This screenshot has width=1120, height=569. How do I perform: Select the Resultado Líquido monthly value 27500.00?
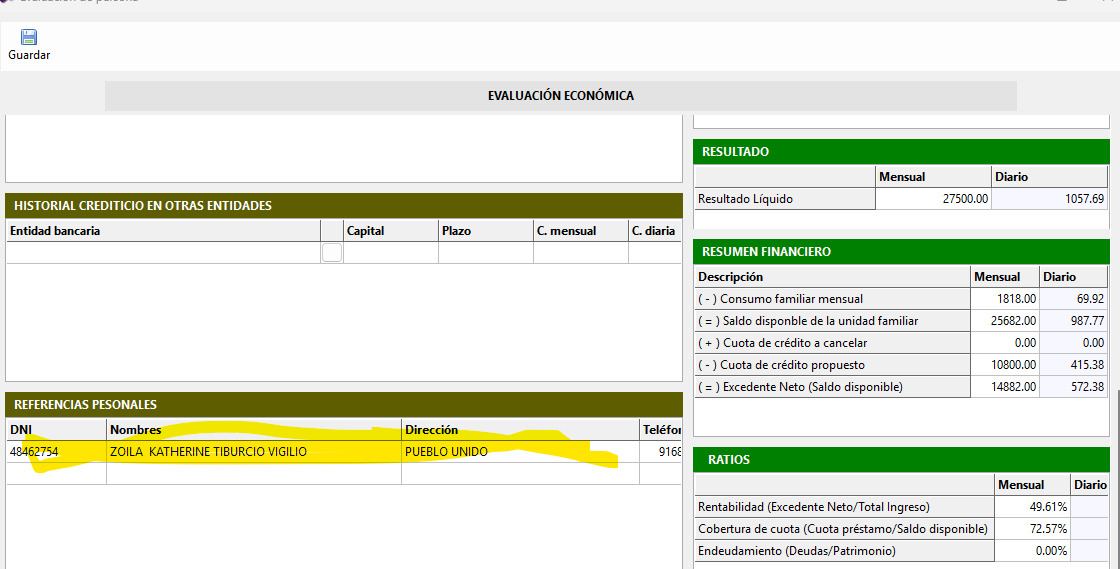coord(933,199)
